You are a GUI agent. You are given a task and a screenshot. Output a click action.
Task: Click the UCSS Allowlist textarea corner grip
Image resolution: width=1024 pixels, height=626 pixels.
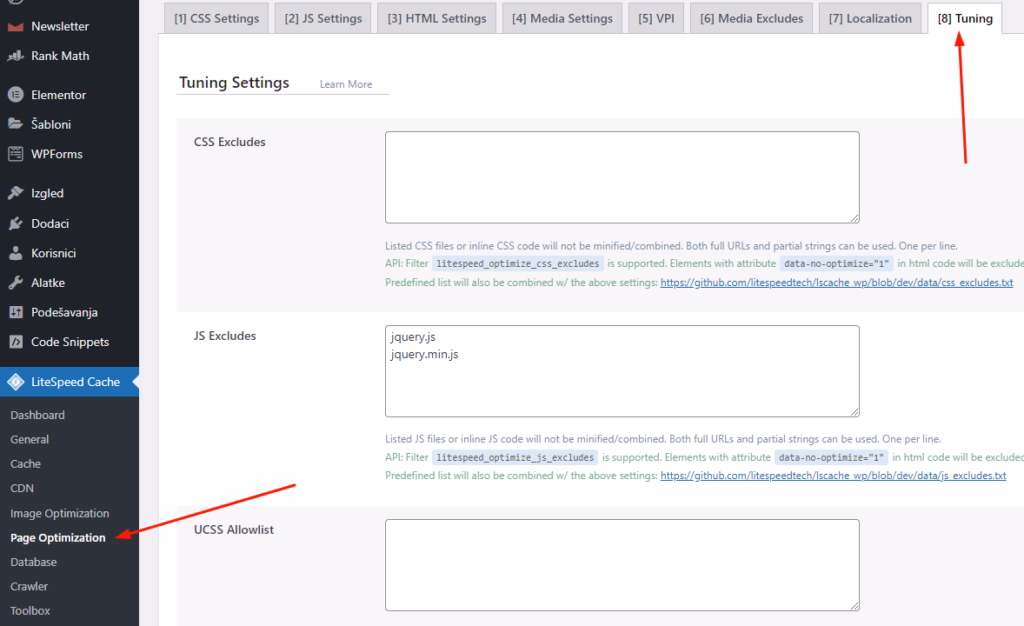click(x=854, y=606)
